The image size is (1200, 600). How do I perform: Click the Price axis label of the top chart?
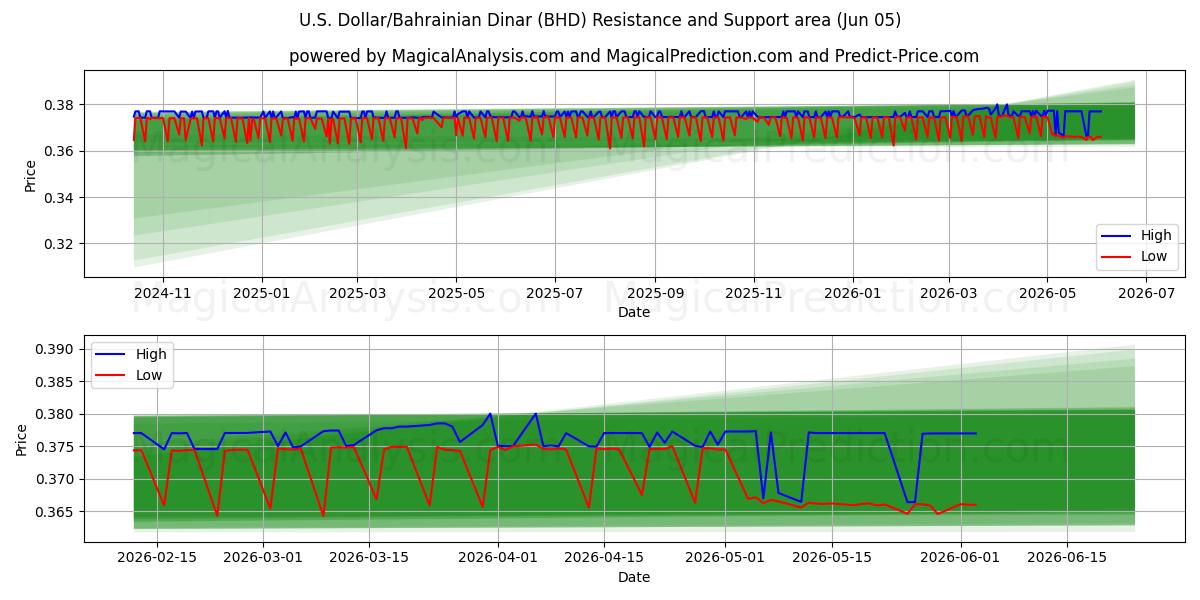point(30,174)
